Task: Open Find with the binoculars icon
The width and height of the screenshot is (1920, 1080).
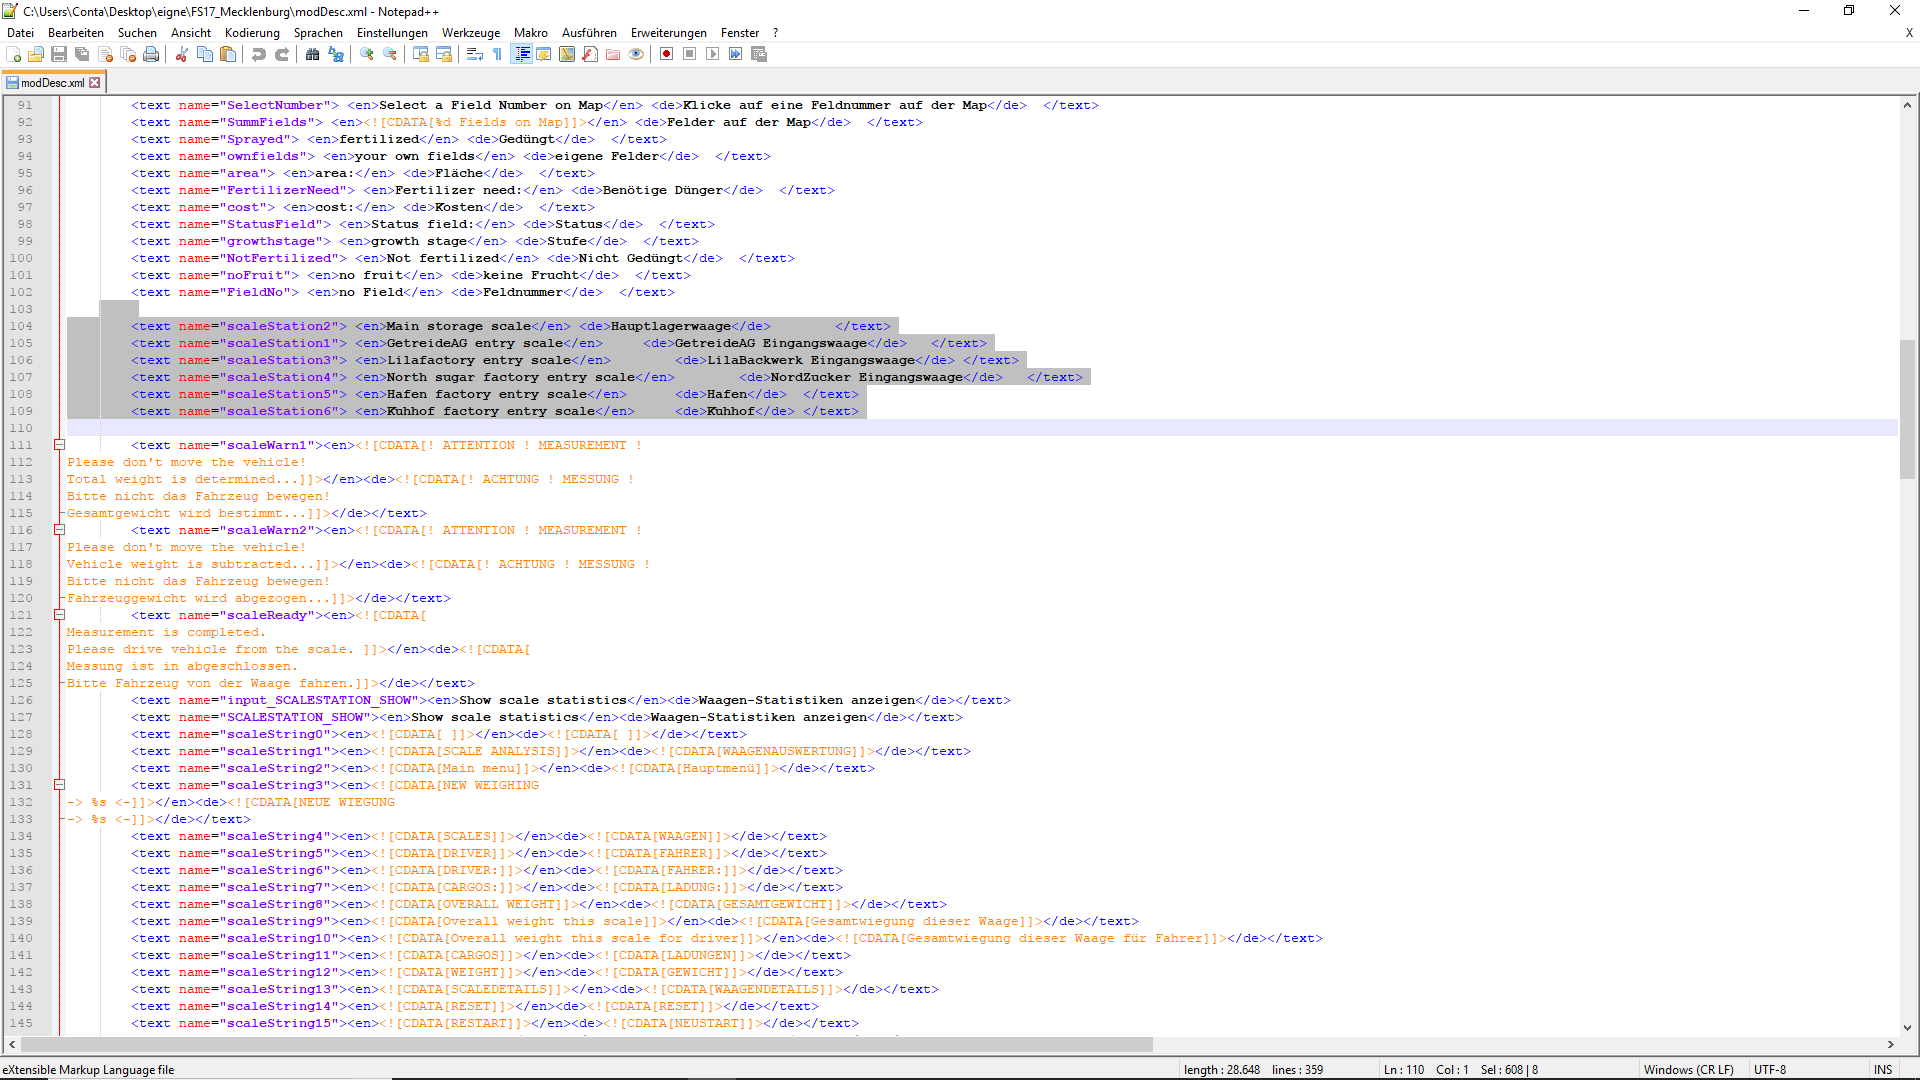Action: click(313, 54)
